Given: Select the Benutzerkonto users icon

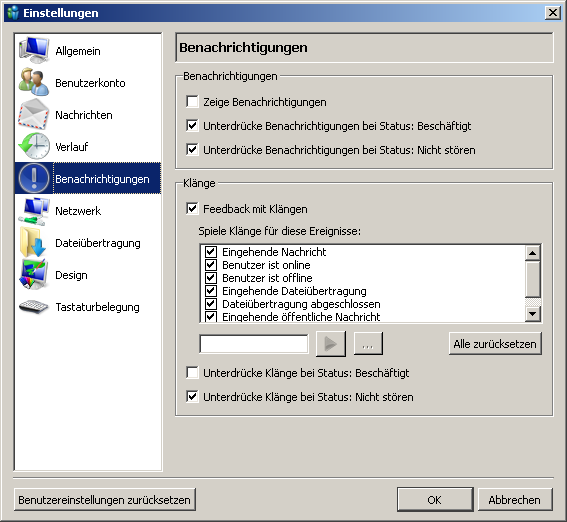Looking at the screenshot, I should click(34, 82).
